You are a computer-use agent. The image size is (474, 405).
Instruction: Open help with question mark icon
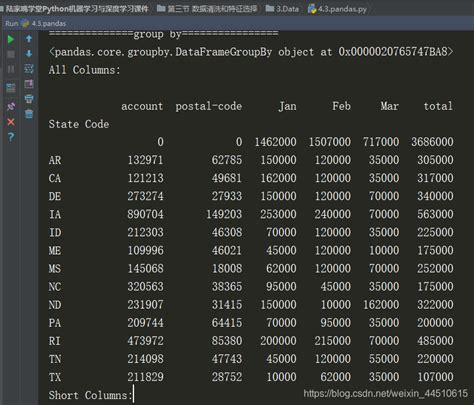coord(11,137)
